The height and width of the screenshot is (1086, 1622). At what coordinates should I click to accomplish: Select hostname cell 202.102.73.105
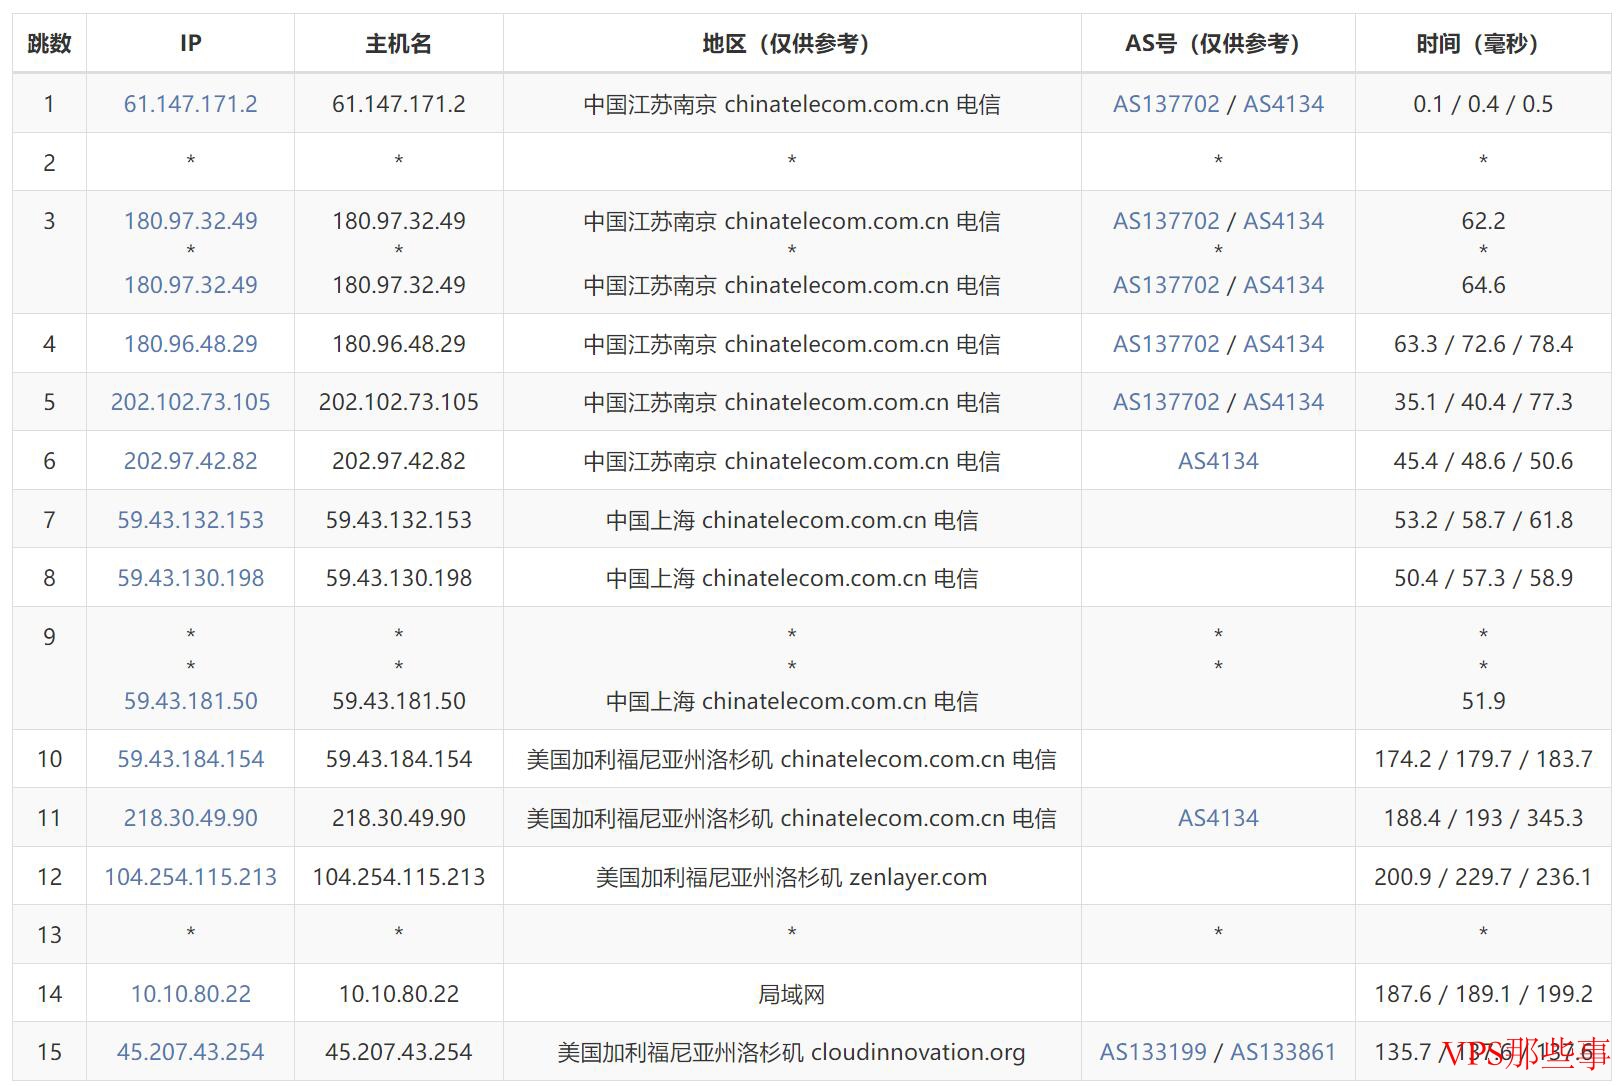click(x=398, y=402)
